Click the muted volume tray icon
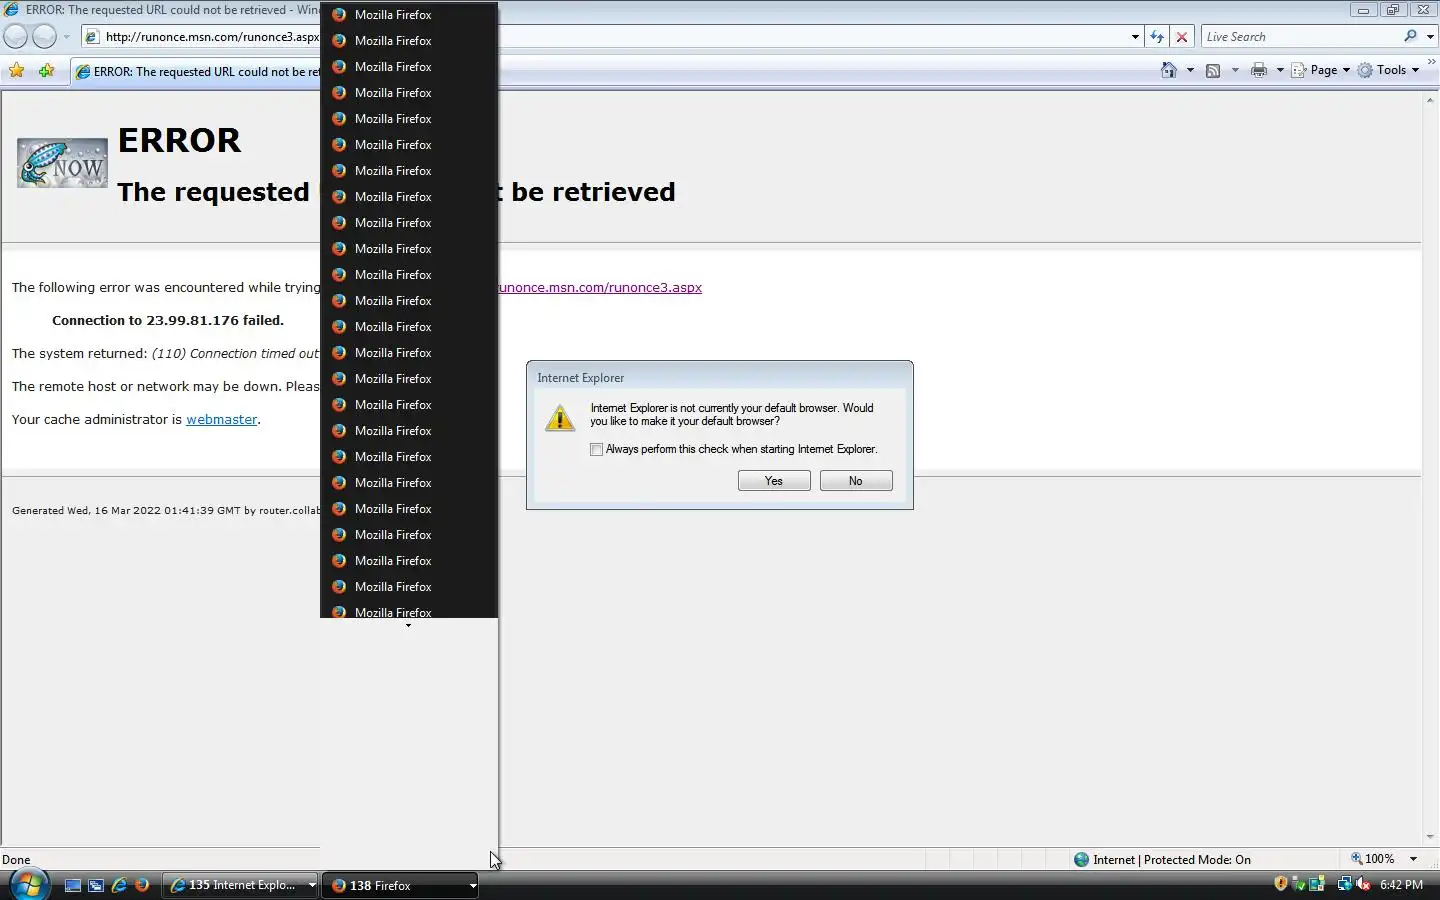This screenshot has width=1440, height=900. click(1364, 884)
